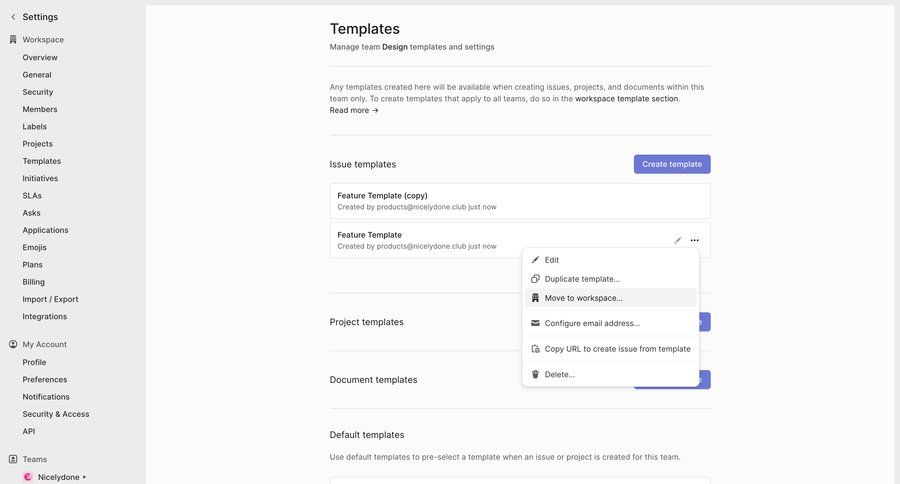This screenshot has width=900, height=484.
Task: Navigate to Security & Access
Action: (56, 413)
